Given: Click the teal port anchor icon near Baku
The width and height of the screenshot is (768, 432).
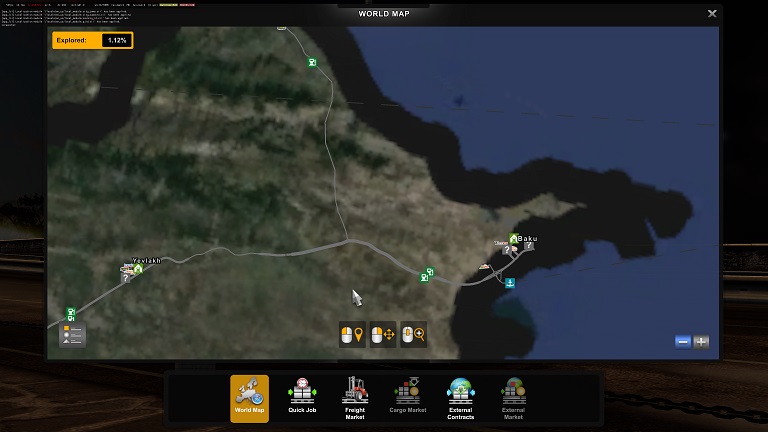Looking at the screenshot, I should point(510,283).
